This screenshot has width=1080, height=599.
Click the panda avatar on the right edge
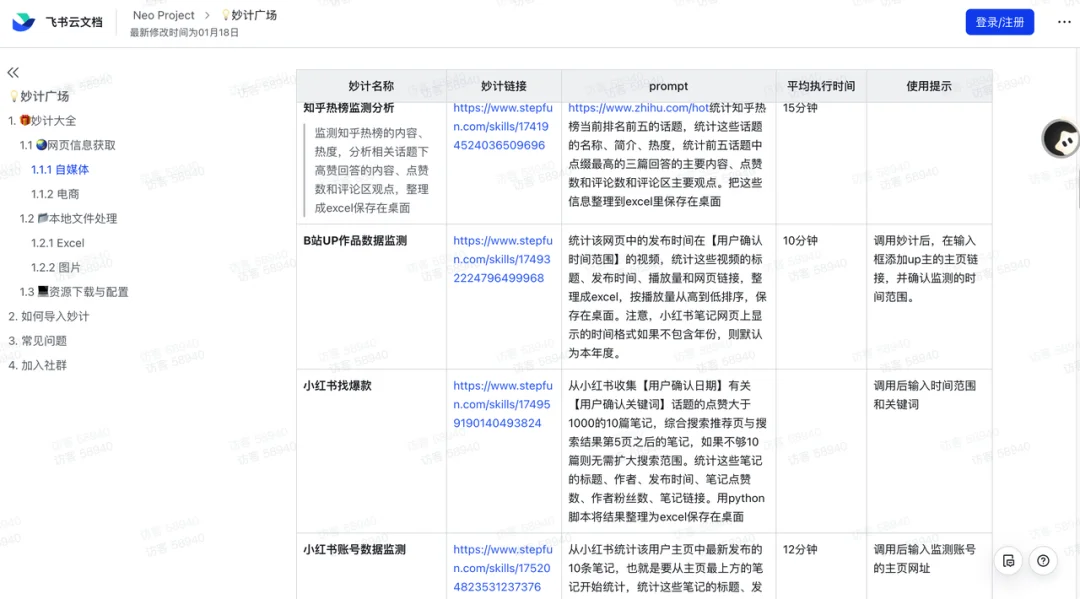pyautogui.click(x=1059, y=138)
